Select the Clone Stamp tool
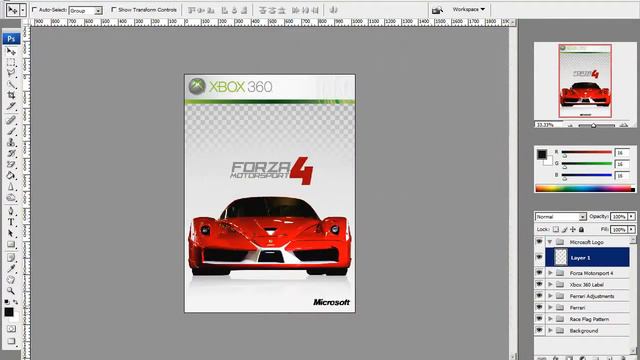This screenshot has width=640, height=360. tap(11, 142)
